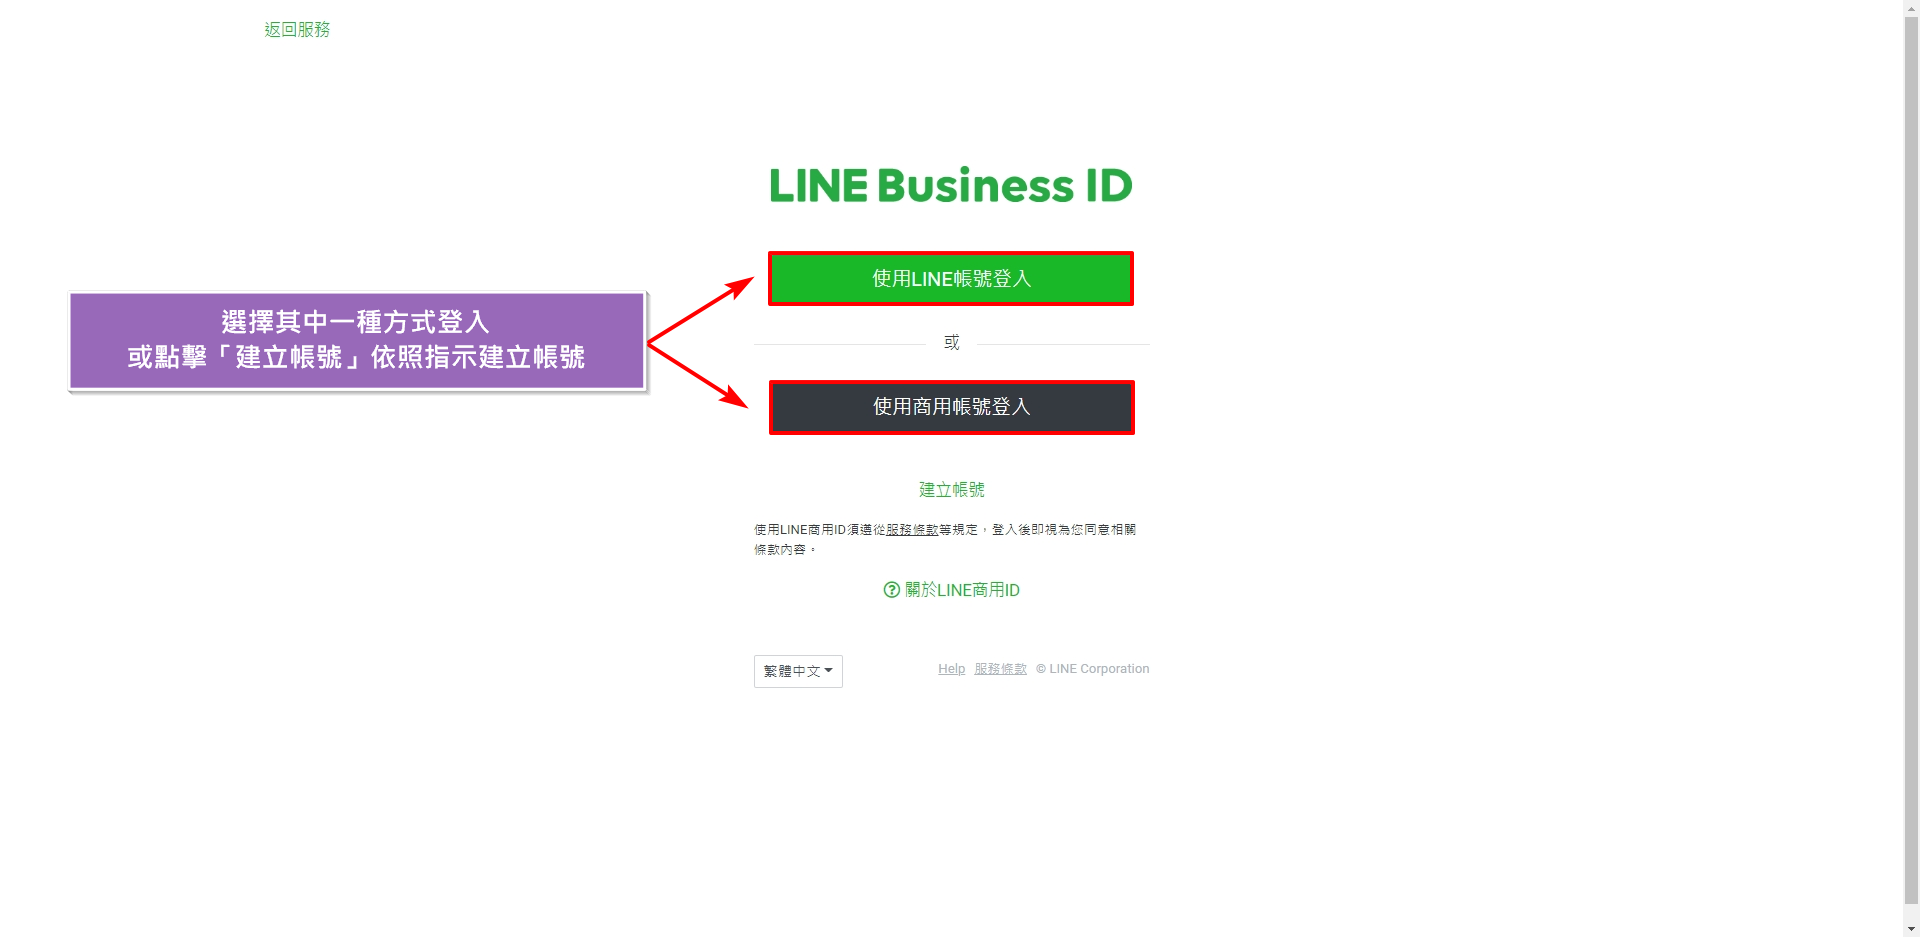Open the 繁體中文 language dropdown
The width and height of the screenshot is (1920, 937).
(798, 671)
